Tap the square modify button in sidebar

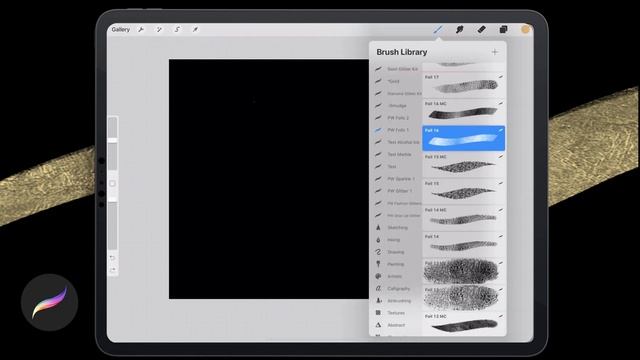point(113,184)
